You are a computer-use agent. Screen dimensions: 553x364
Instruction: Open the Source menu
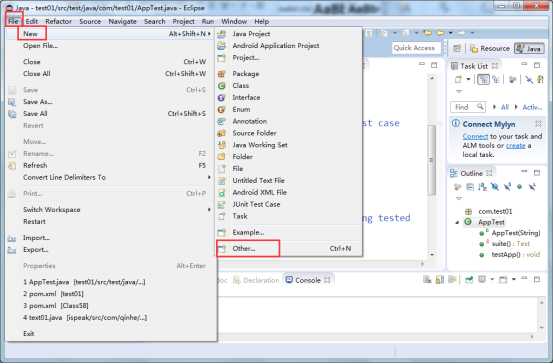90,22
